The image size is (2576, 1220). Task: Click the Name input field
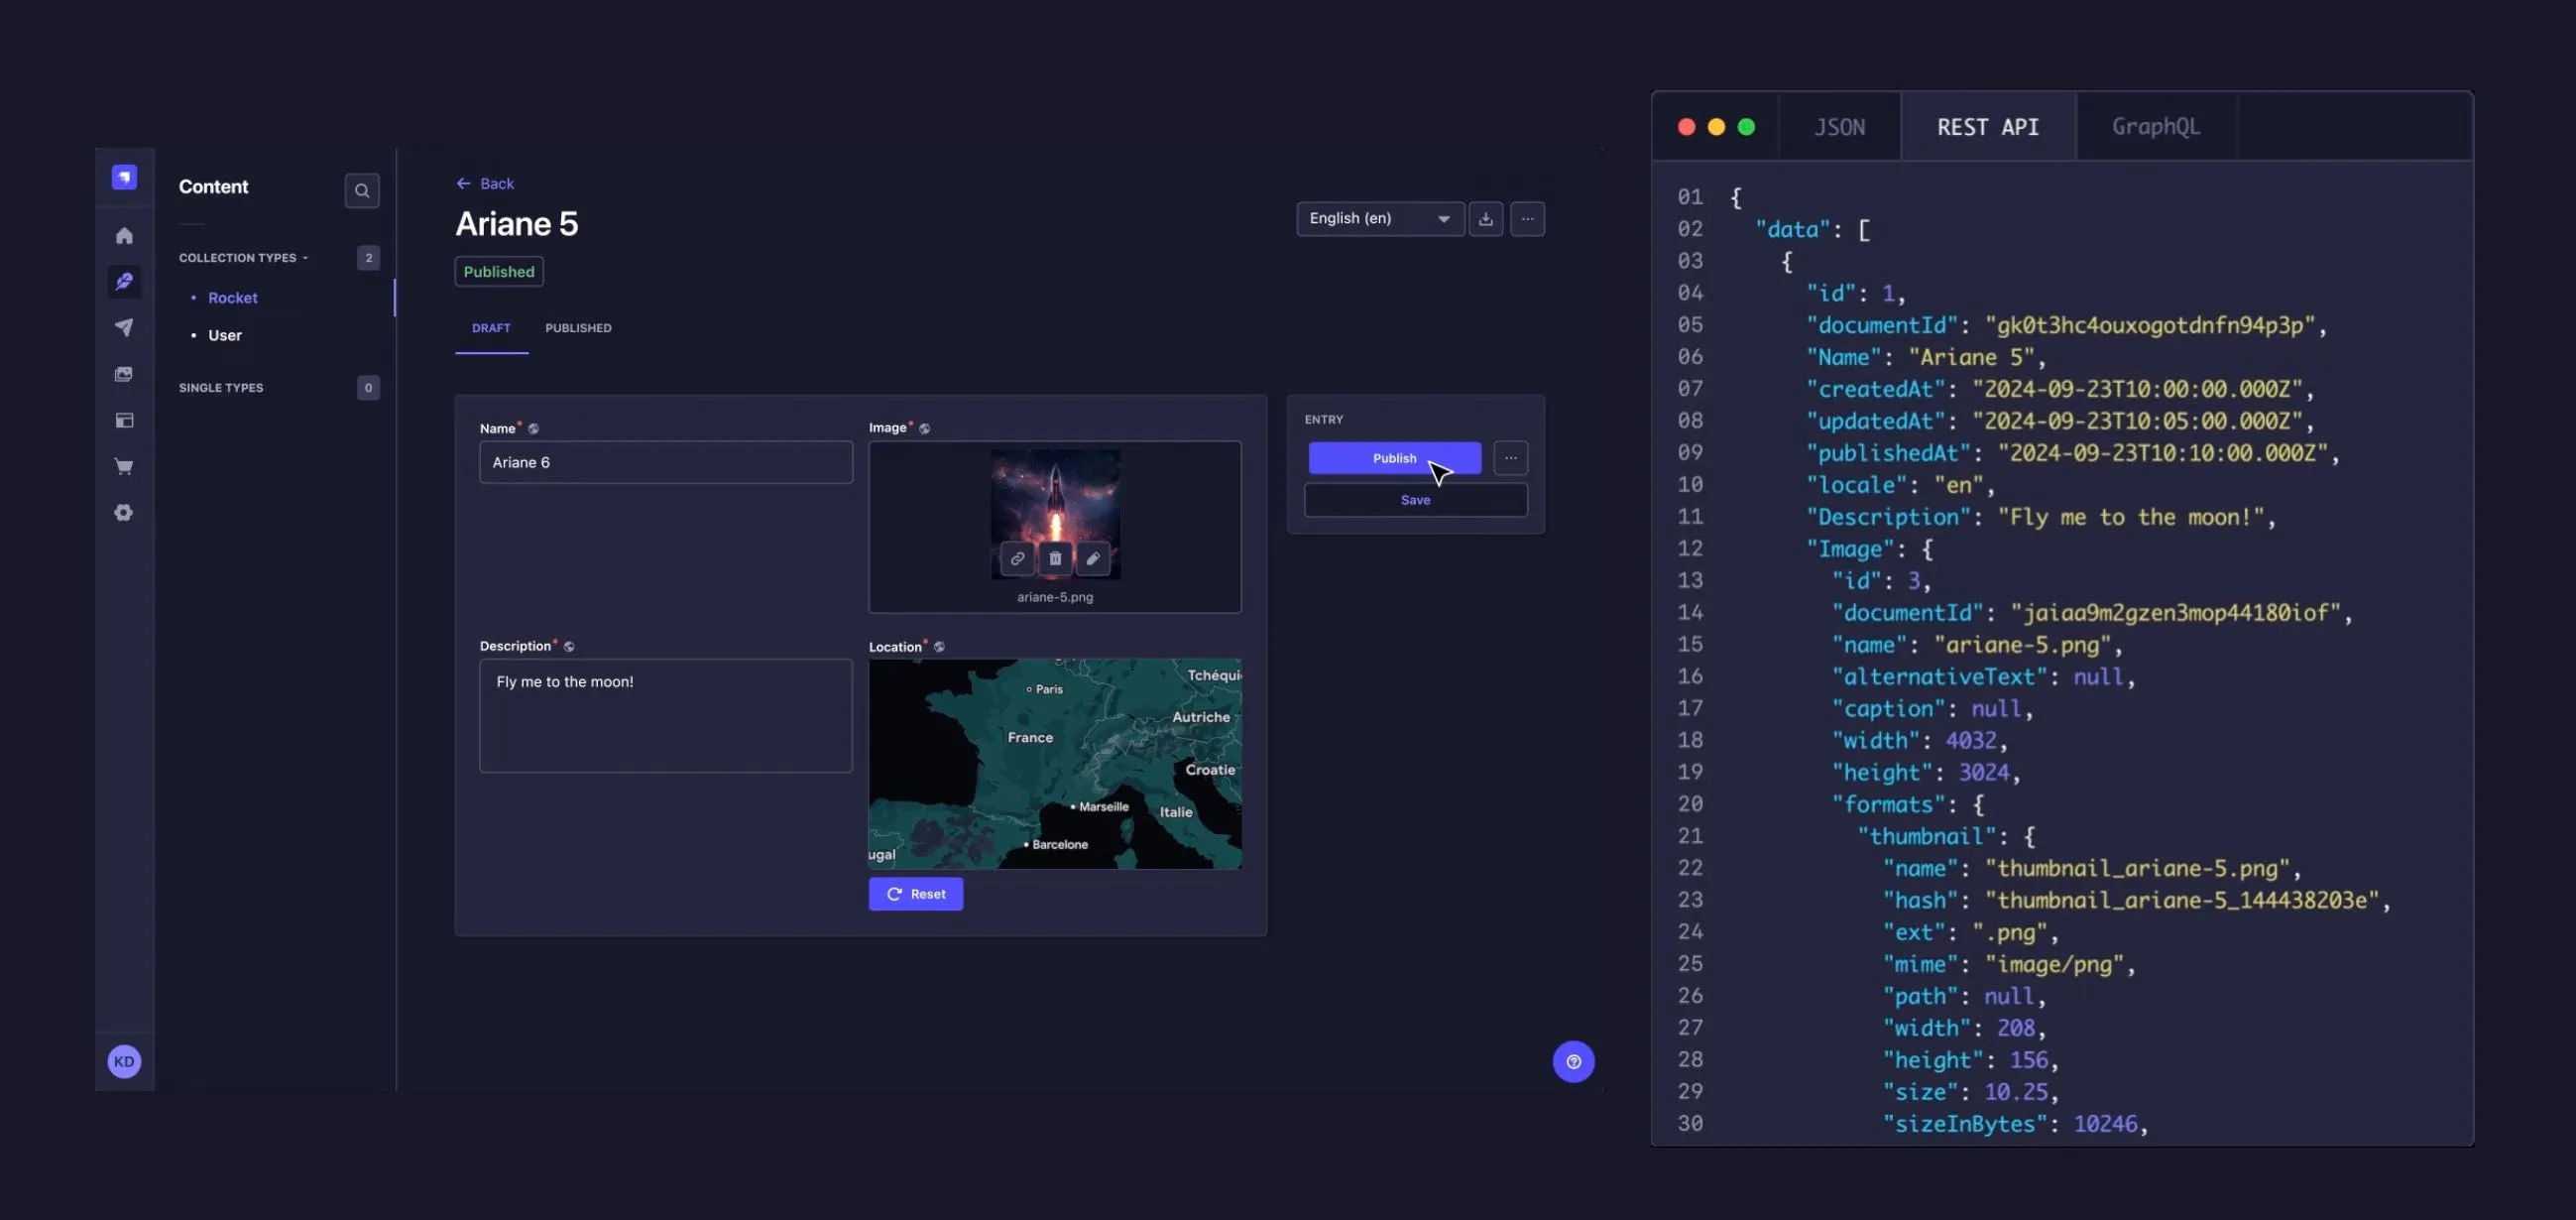point(666,462)
